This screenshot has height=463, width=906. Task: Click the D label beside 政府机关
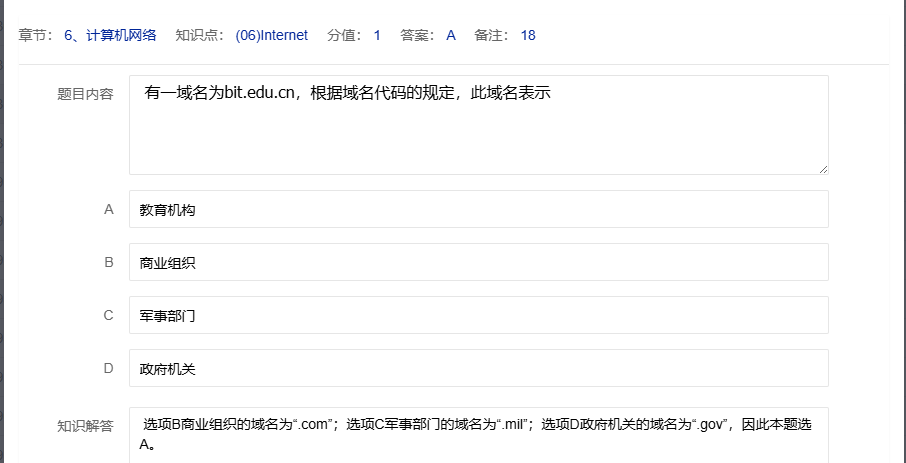click(109, 368)
